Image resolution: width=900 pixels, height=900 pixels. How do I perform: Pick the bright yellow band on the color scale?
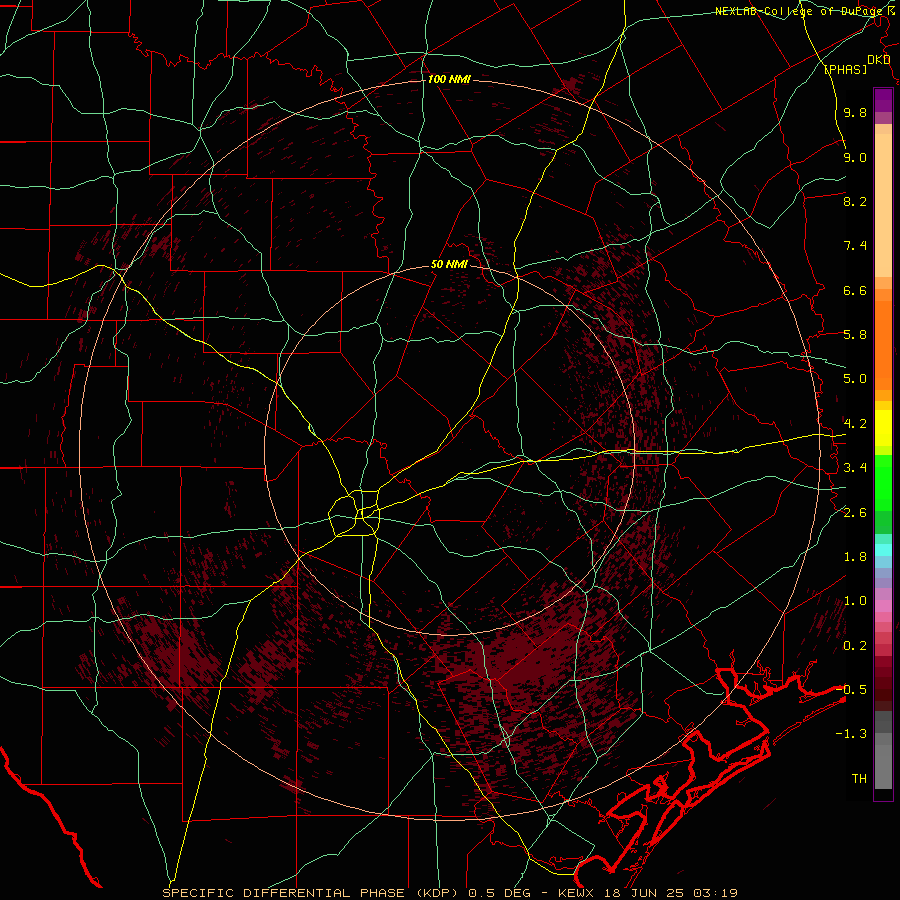(883, 428)
